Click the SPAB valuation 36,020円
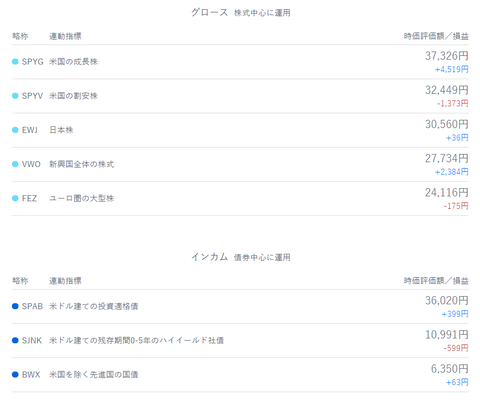 [447, 300]
